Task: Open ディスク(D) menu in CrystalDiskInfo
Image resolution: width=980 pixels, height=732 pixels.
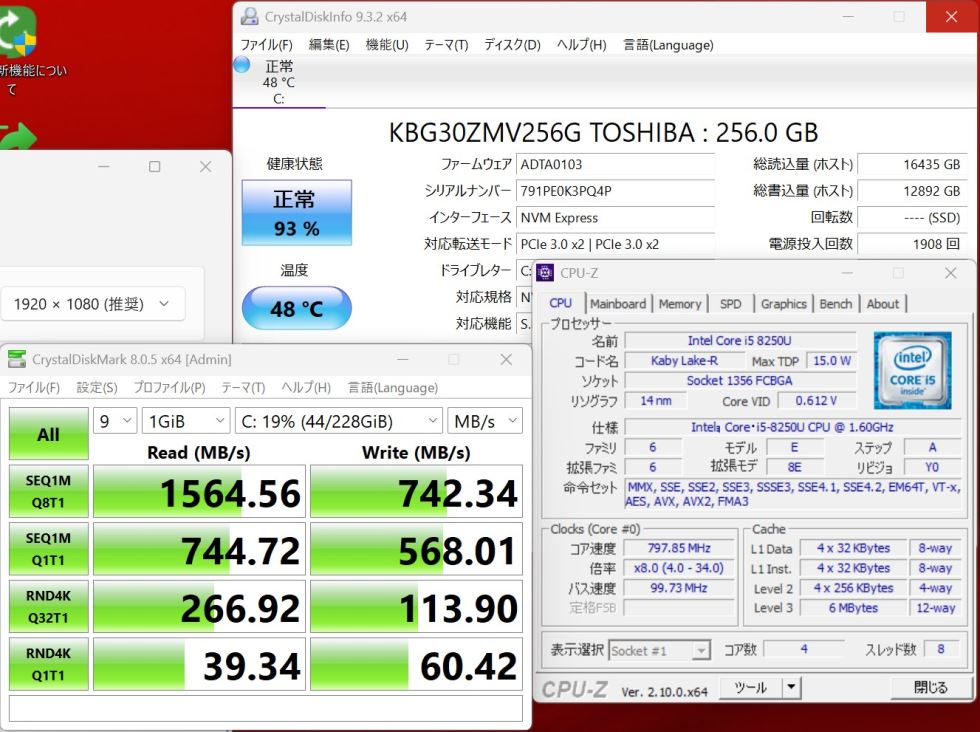Action: point(512,44)
